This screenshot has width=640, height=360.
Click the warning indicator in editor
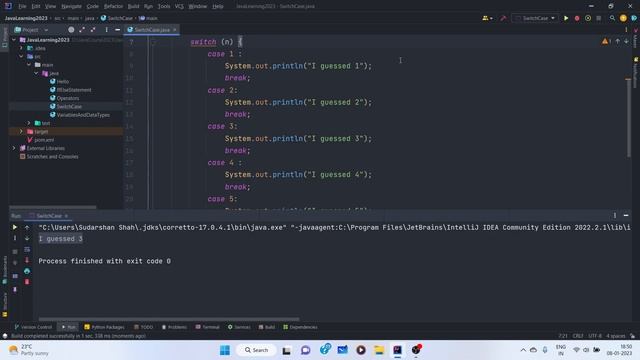[606, 41]
